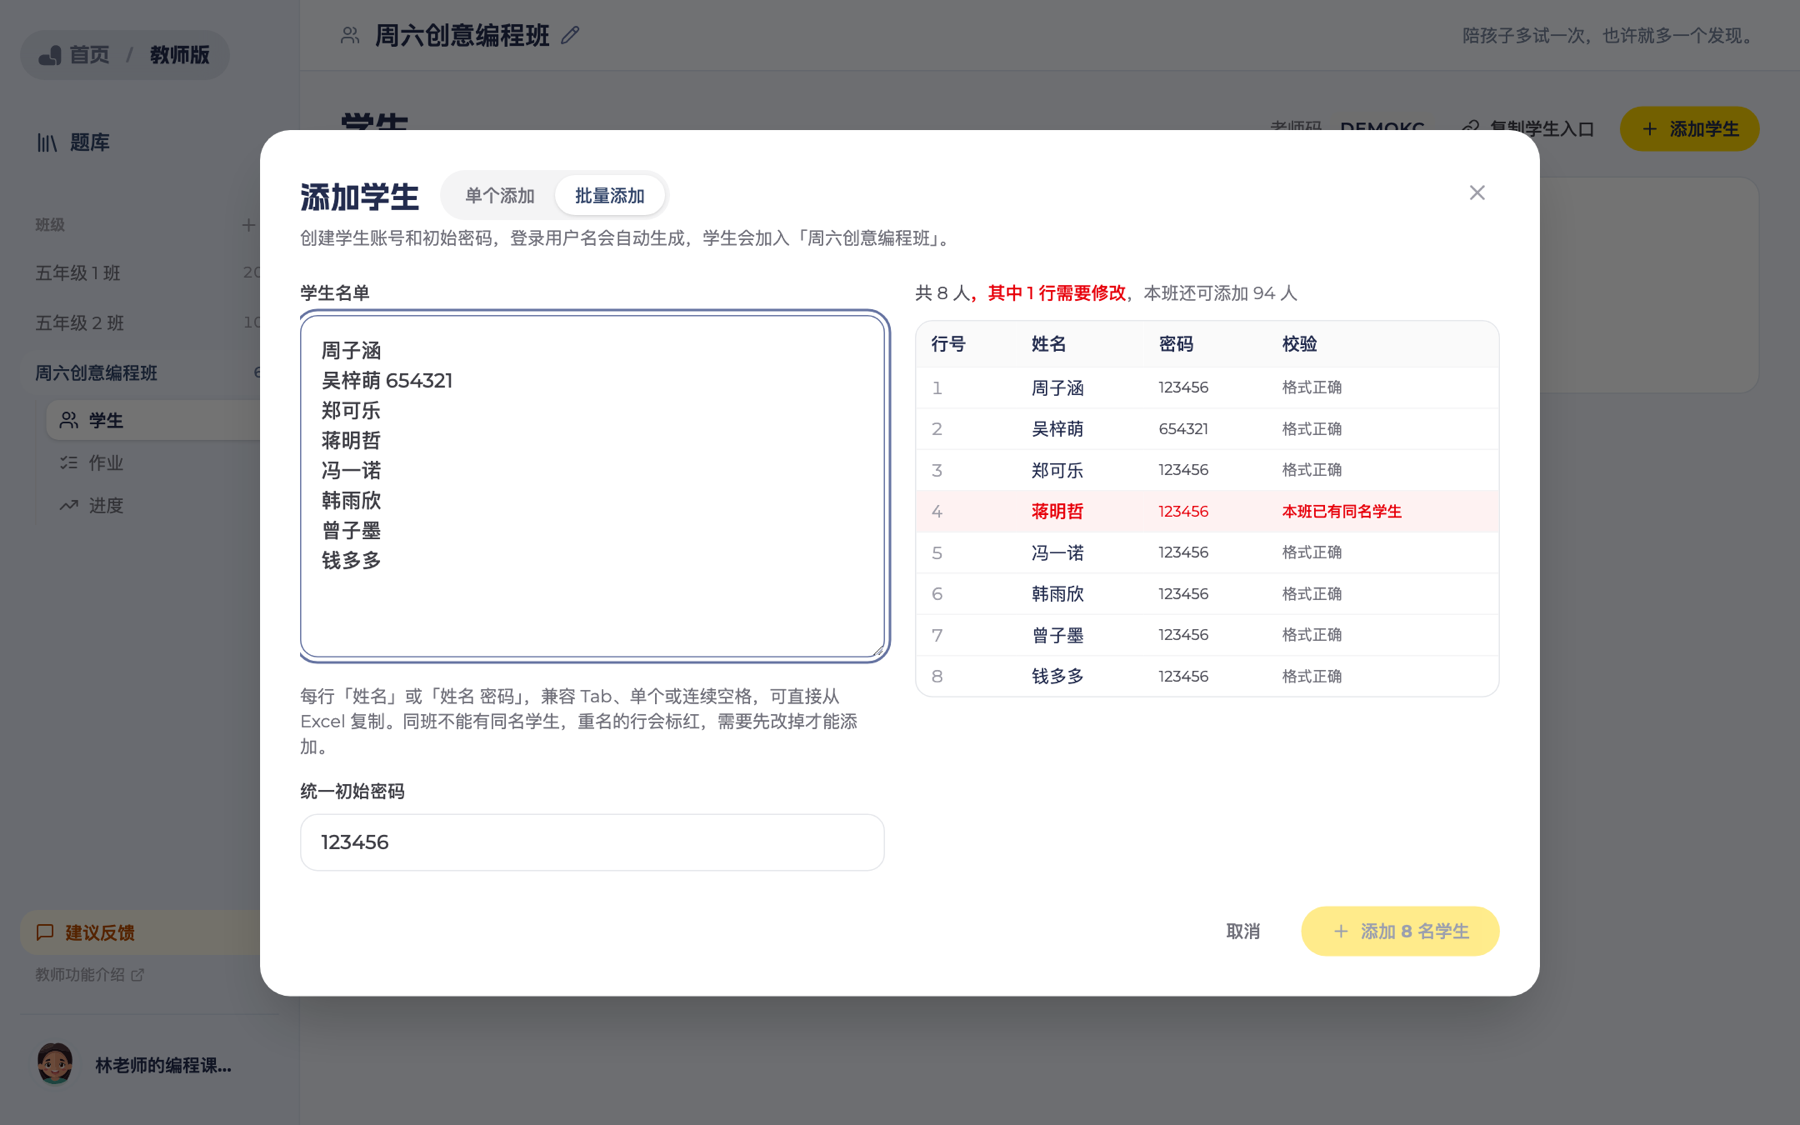Click 本班已有同名学生 validation message
Screen dimensions: 1800x1125
pyautogui.click(x=1342, y=511)
